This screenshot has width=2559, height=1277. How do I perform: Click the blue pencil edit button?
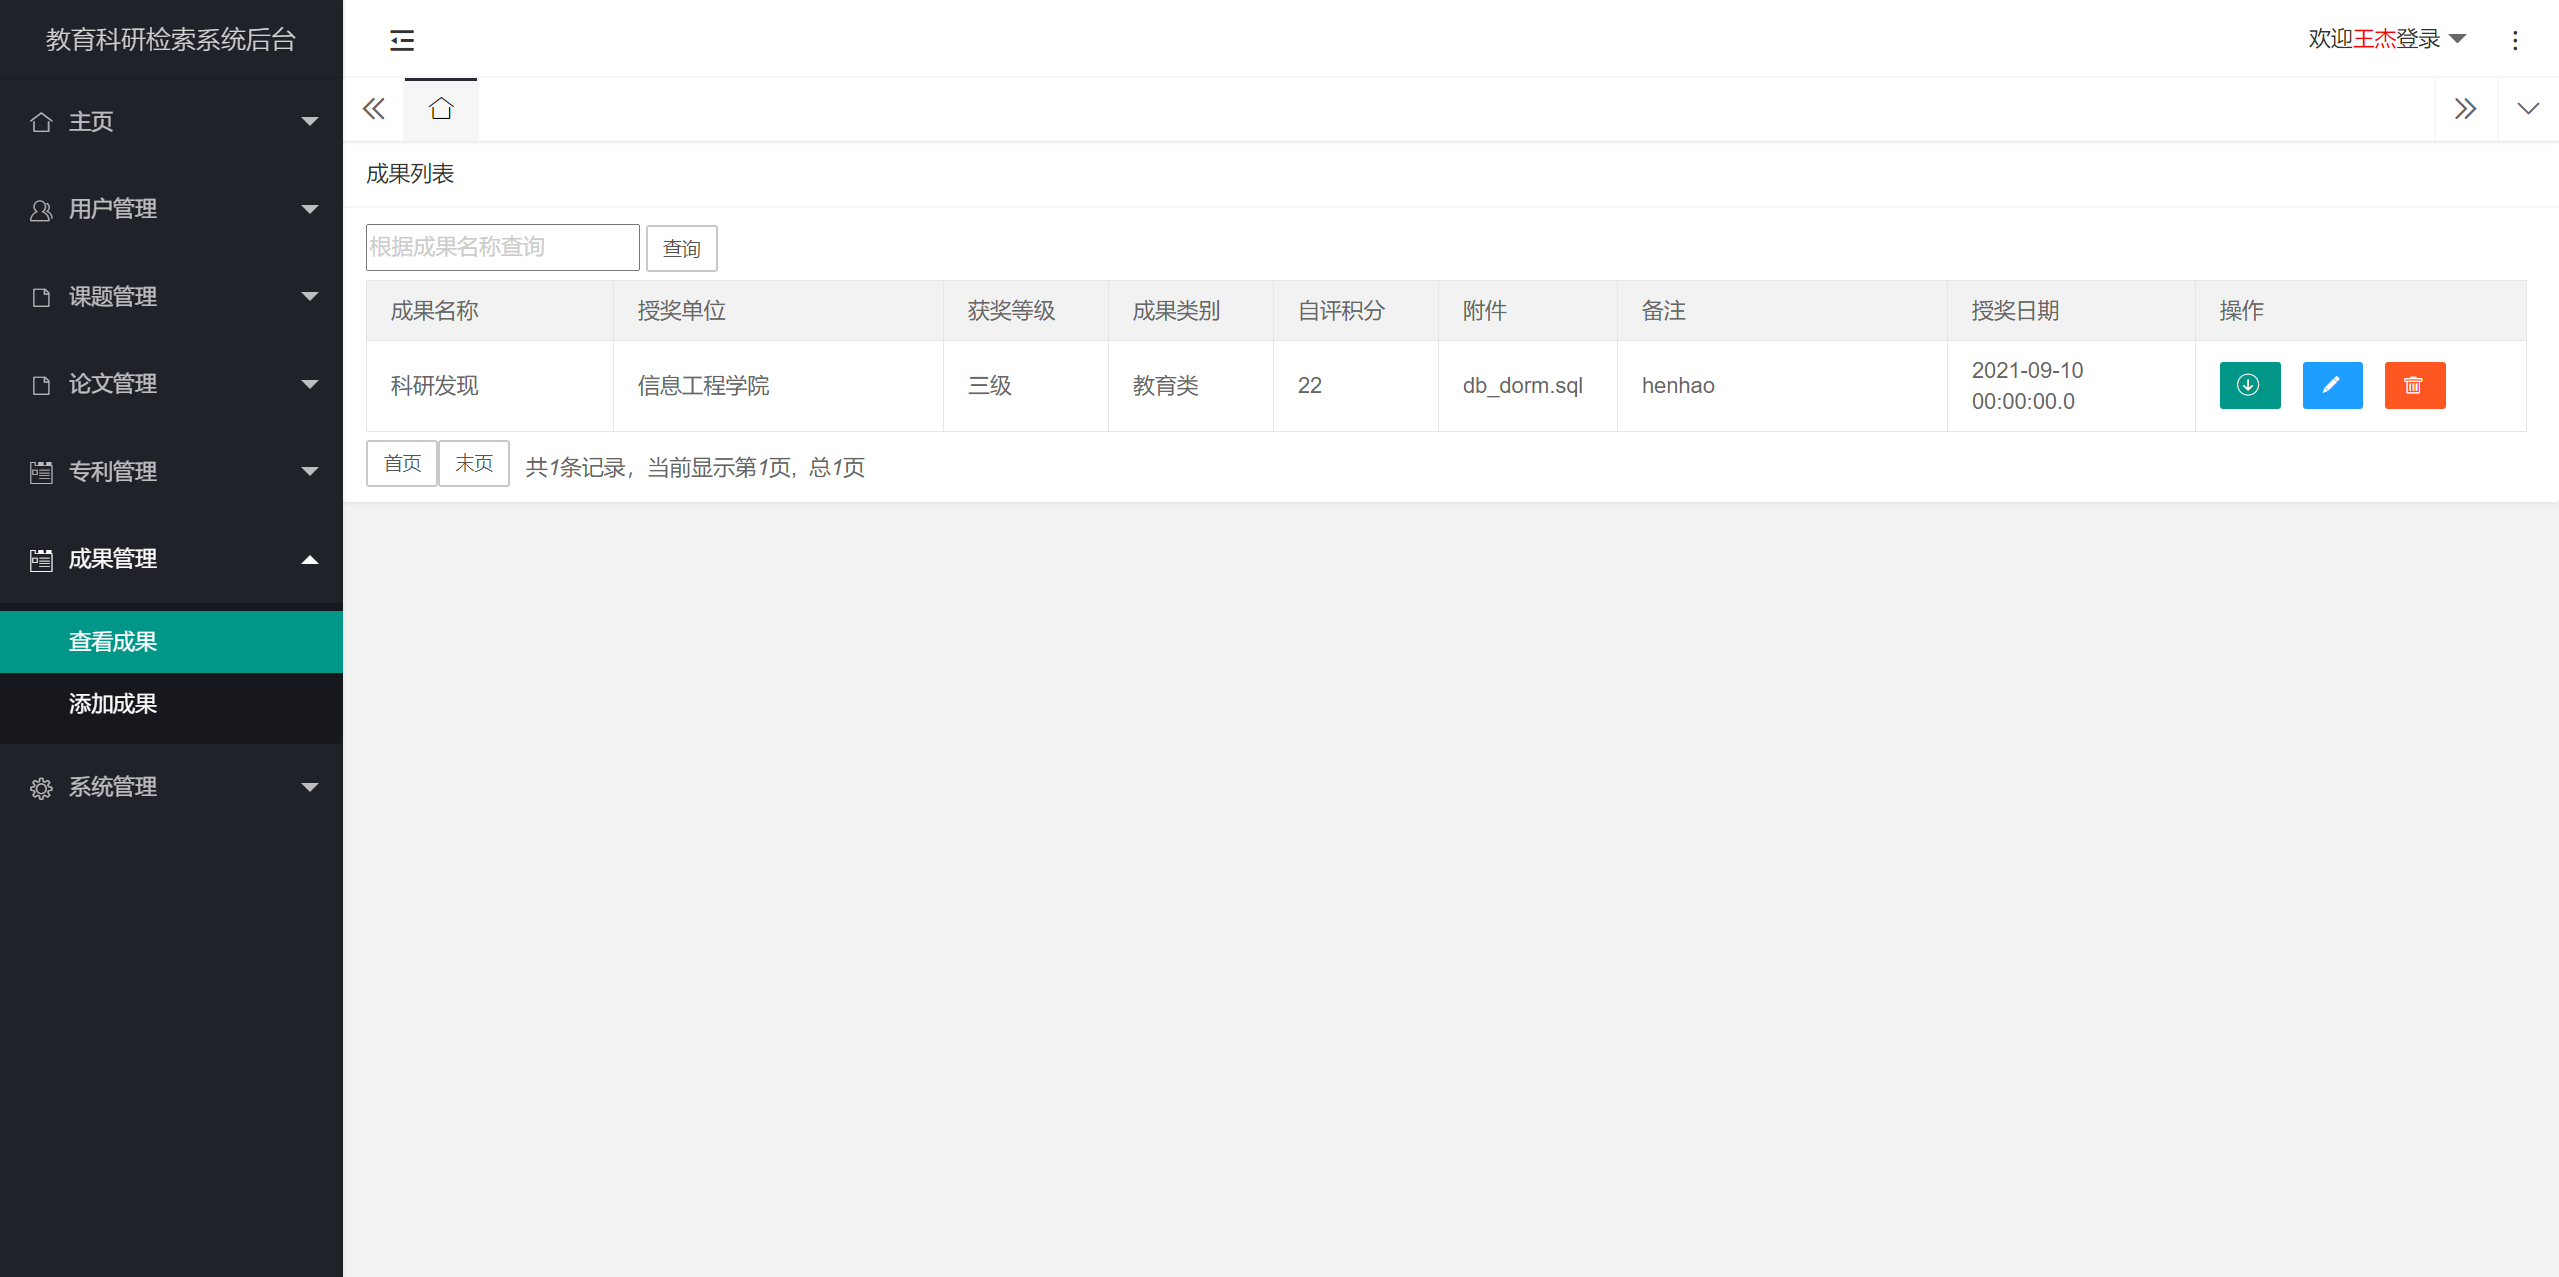click(x=2332, y=385)
